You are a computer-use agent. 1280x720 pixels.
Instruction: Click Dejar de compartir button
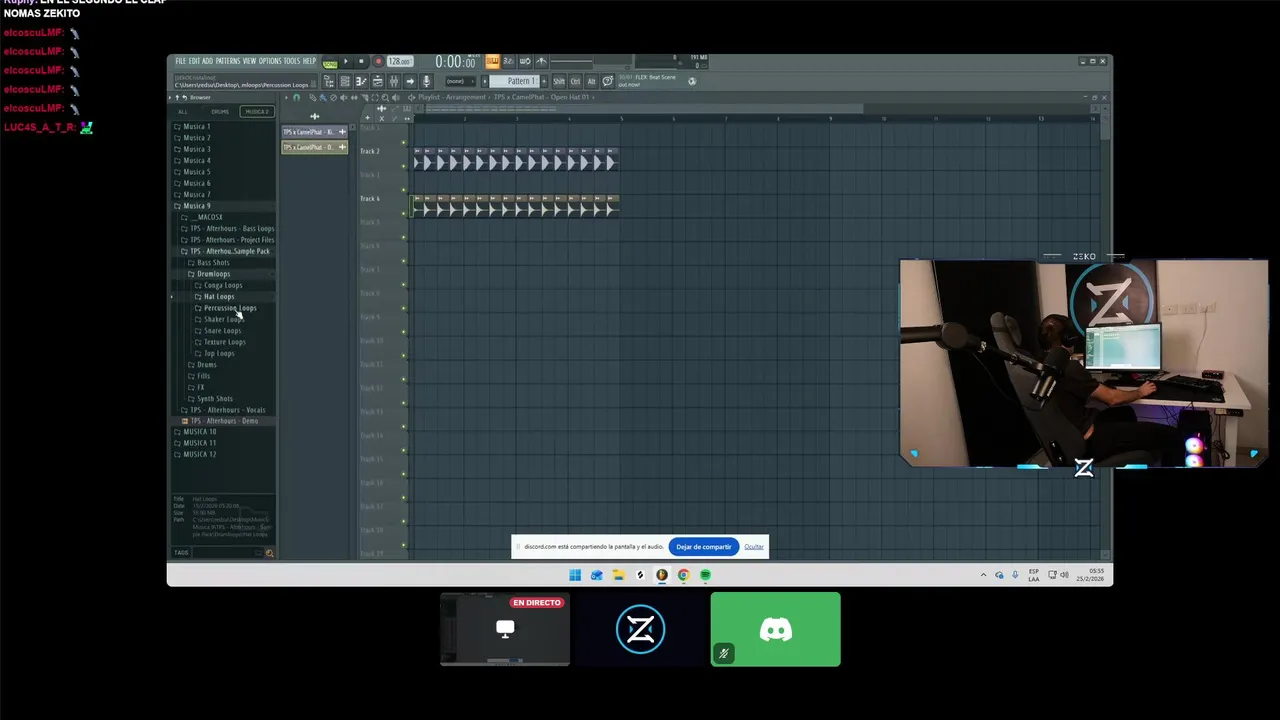pos(704,547)
